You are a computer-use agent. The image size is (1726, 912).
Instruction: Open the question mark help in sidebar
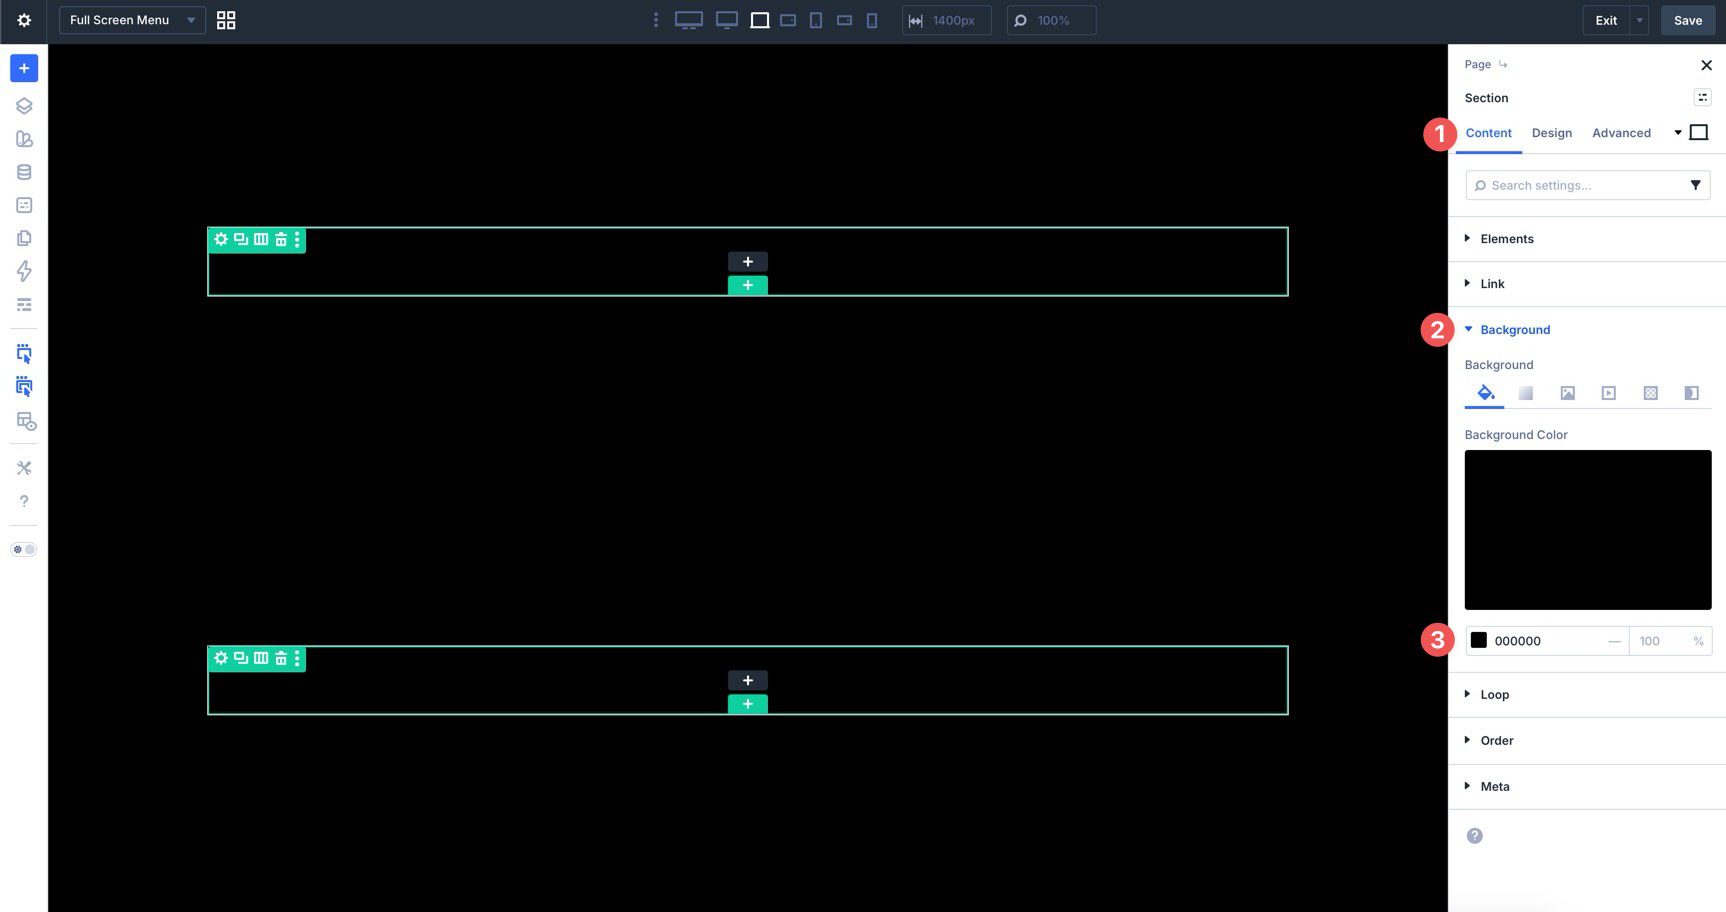coord(24,501)
